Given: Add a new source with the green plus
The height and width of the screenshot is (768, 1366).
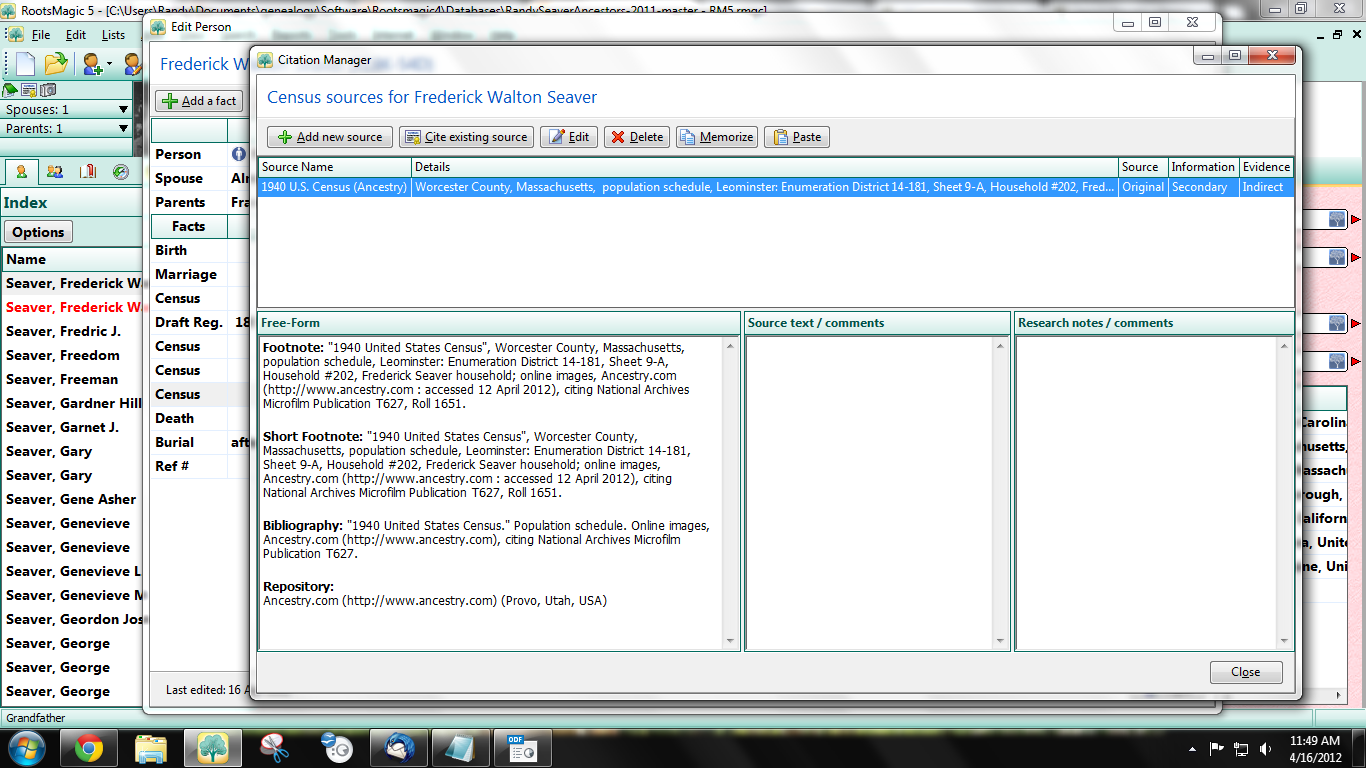Looking at the screenshot, I should coord(329,137).
